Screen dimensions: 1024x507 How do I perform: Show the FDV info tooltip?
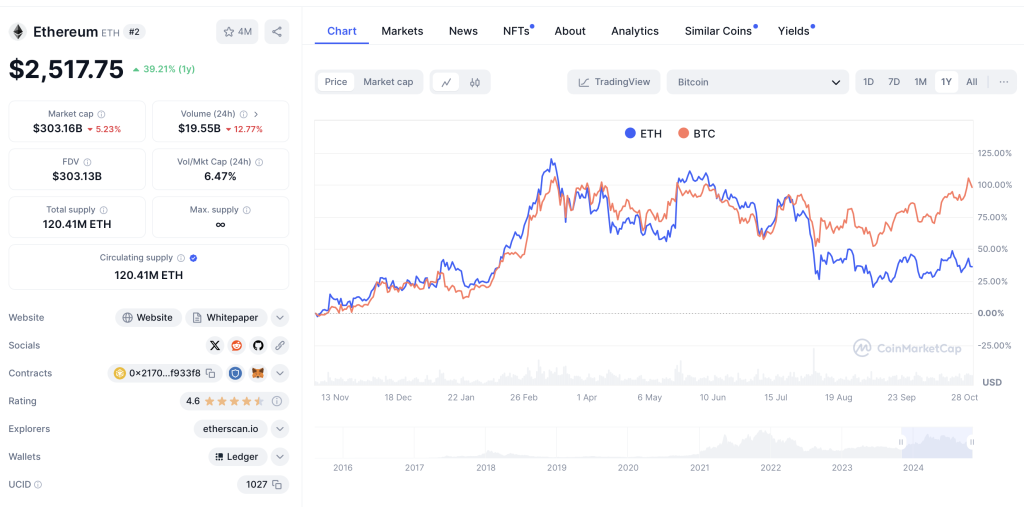(88, 162)
